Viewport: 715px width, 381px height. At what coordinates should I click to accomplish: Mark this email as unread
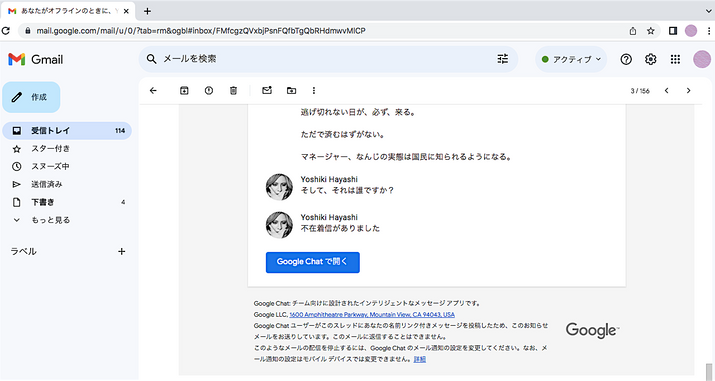point(267,91)
